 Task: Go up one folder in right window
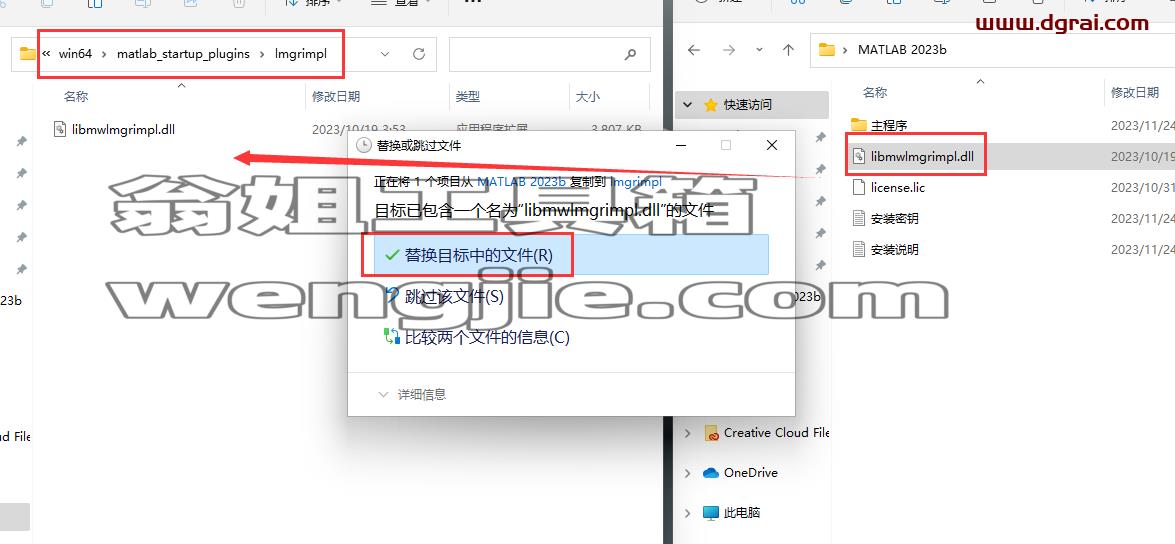[x=788, y=50]
